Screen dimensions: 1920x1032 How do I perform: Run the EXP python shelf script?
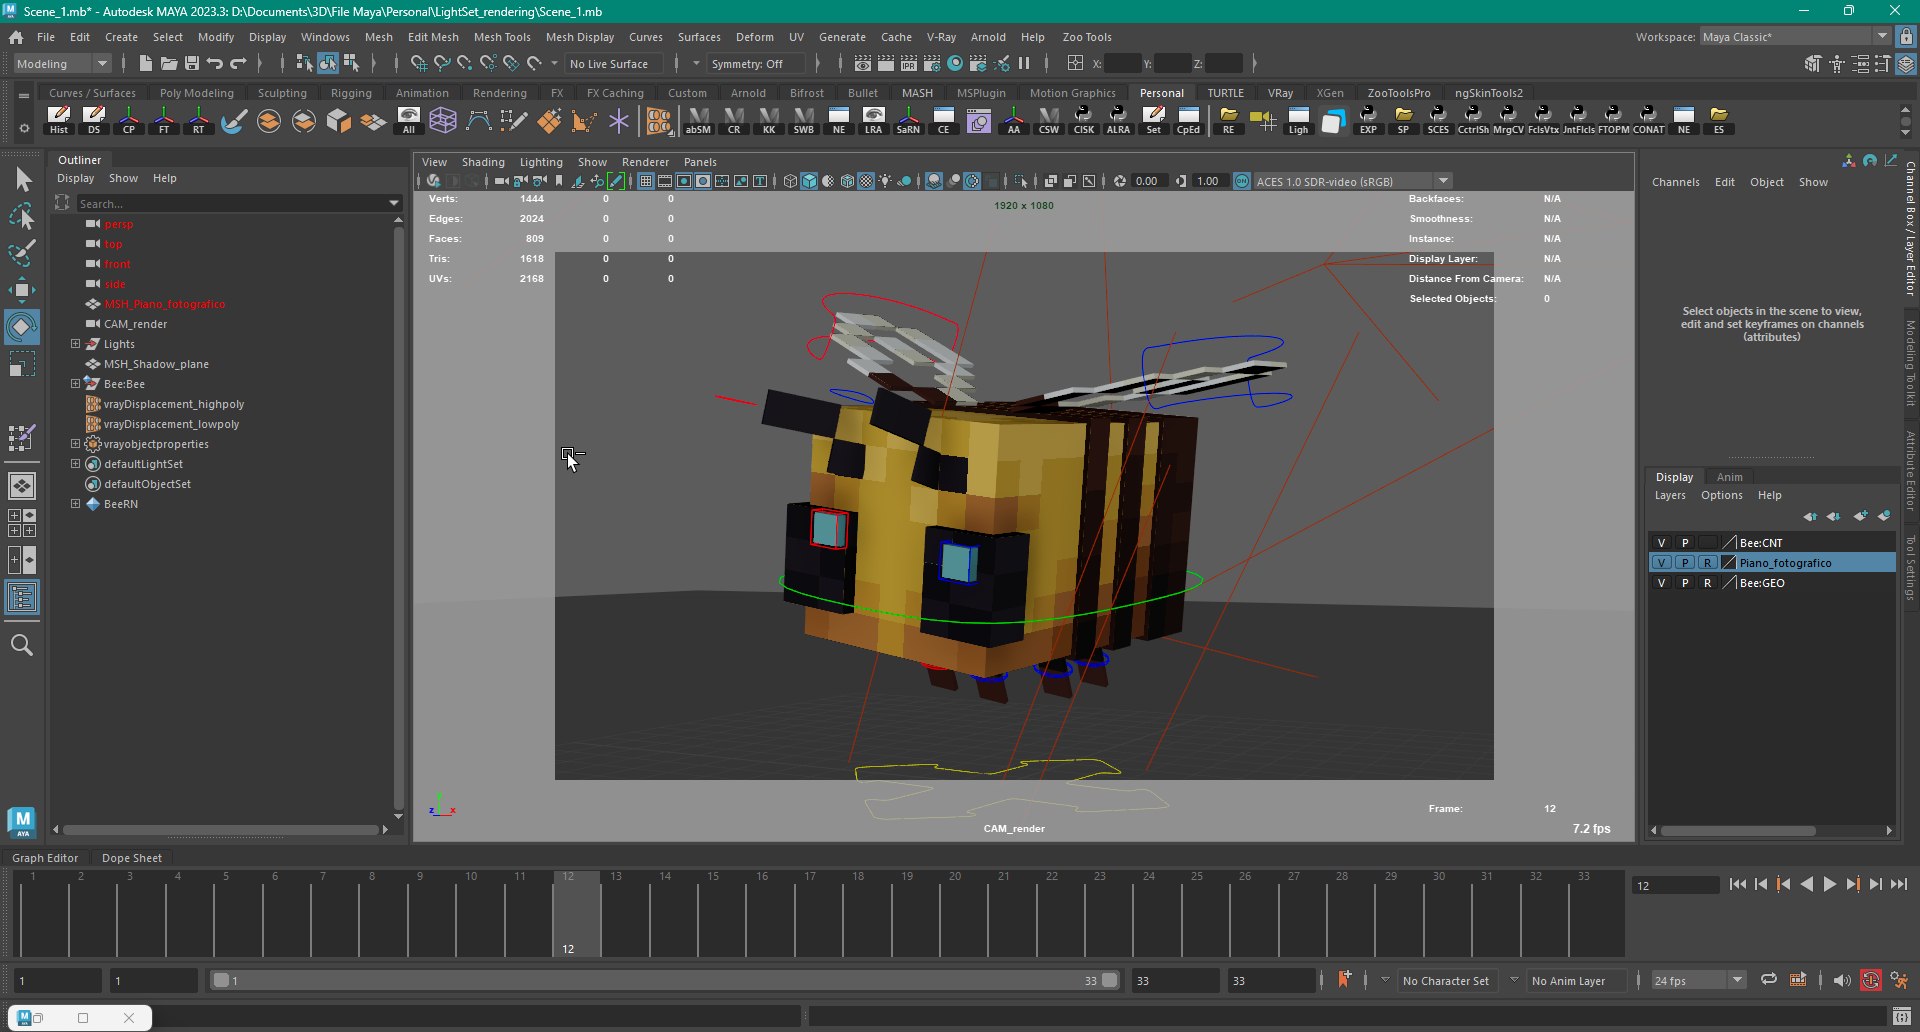1368,120
